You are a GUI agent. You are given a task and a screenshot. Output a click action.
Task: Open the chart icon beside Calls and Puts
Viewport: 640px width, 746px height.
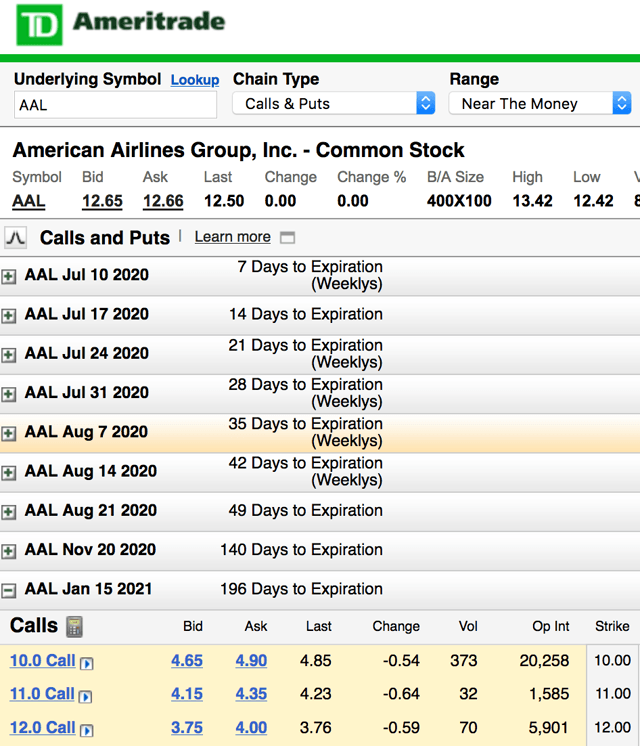click(x=15, y=237)
